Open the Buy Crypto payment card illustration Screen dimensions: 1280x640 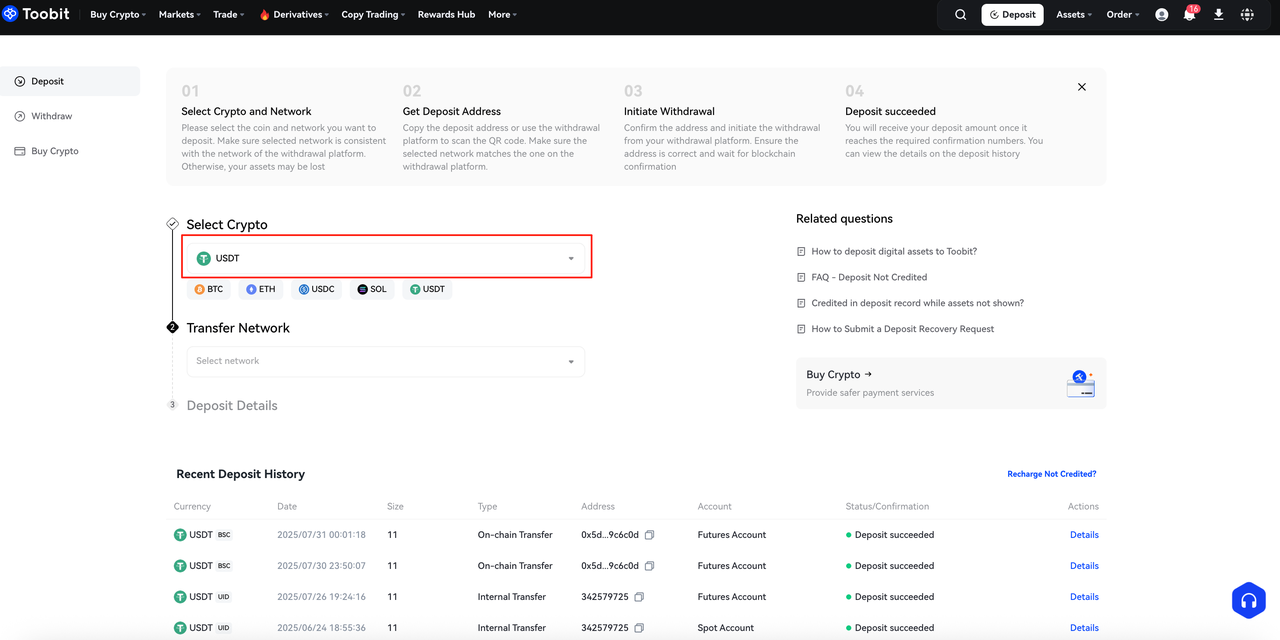[1080, 383]
